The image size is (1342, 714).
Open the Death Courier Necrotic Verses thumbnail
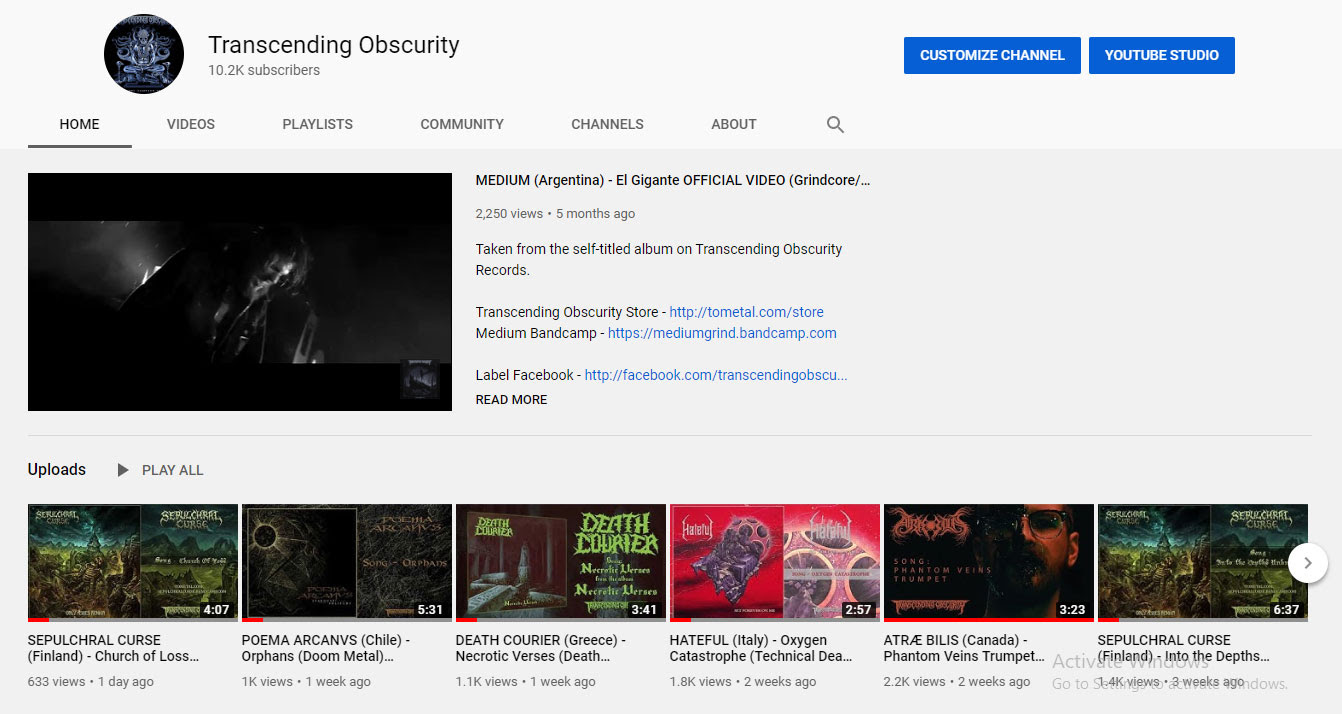(x=561, y=563)
